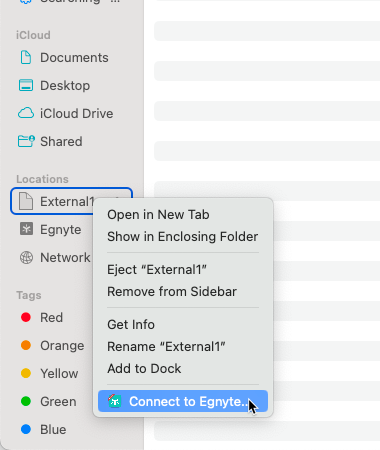Filter by the Red tag
This screenshot has height=450, width=380.
pyautogui.click(x=51, y=318)
